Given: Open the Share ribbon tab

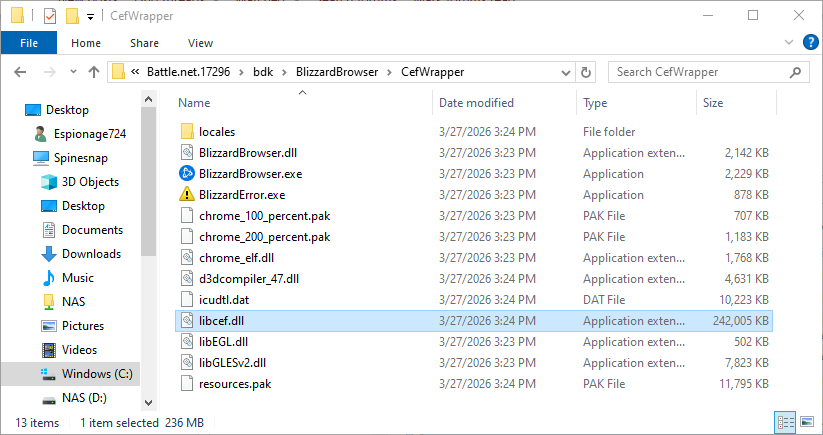Looking at the screenshot, I should coord(144,43).
